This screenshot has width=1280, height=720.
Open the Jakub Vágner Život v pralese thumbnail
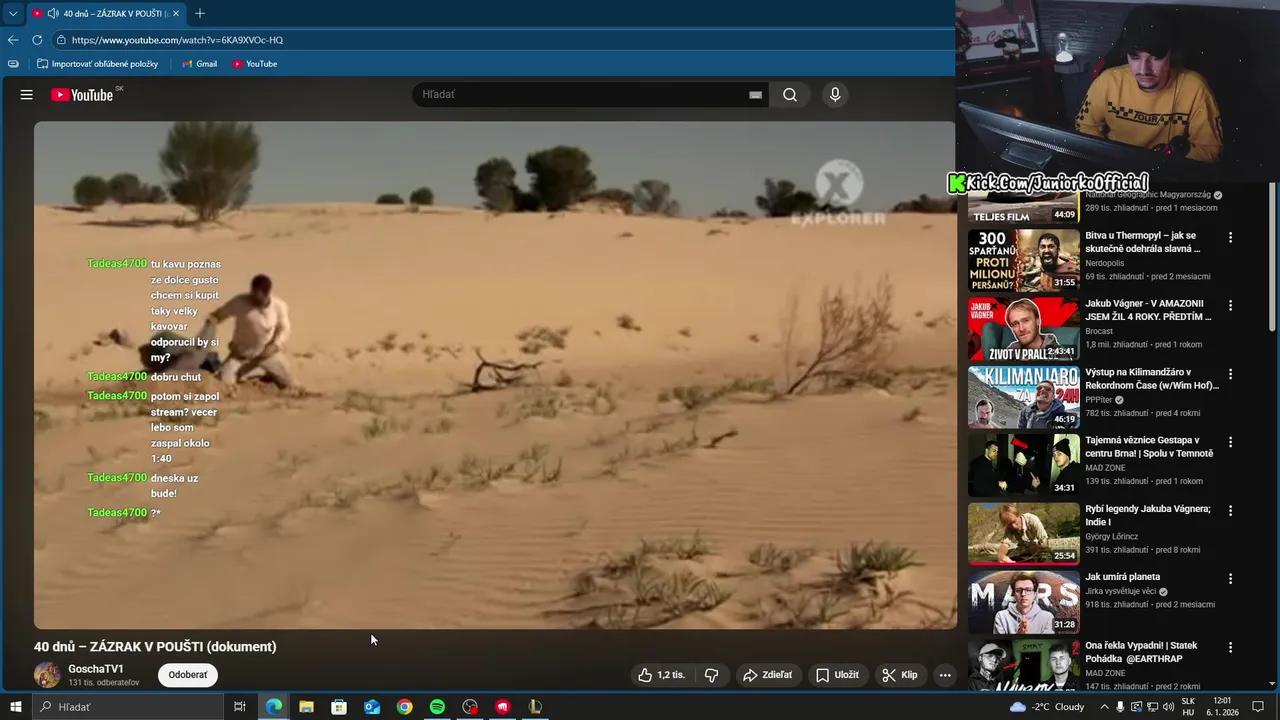(1023, 329)
